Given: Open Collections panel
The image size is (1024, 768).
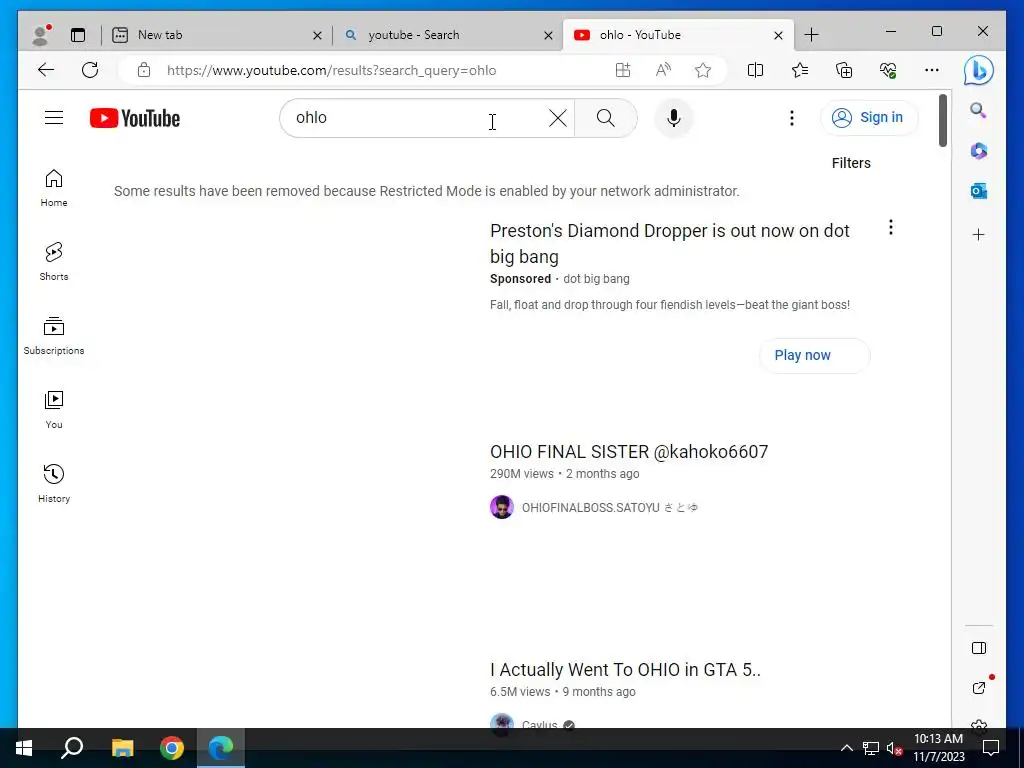Looking at the screenshot, I should (844, 70).
